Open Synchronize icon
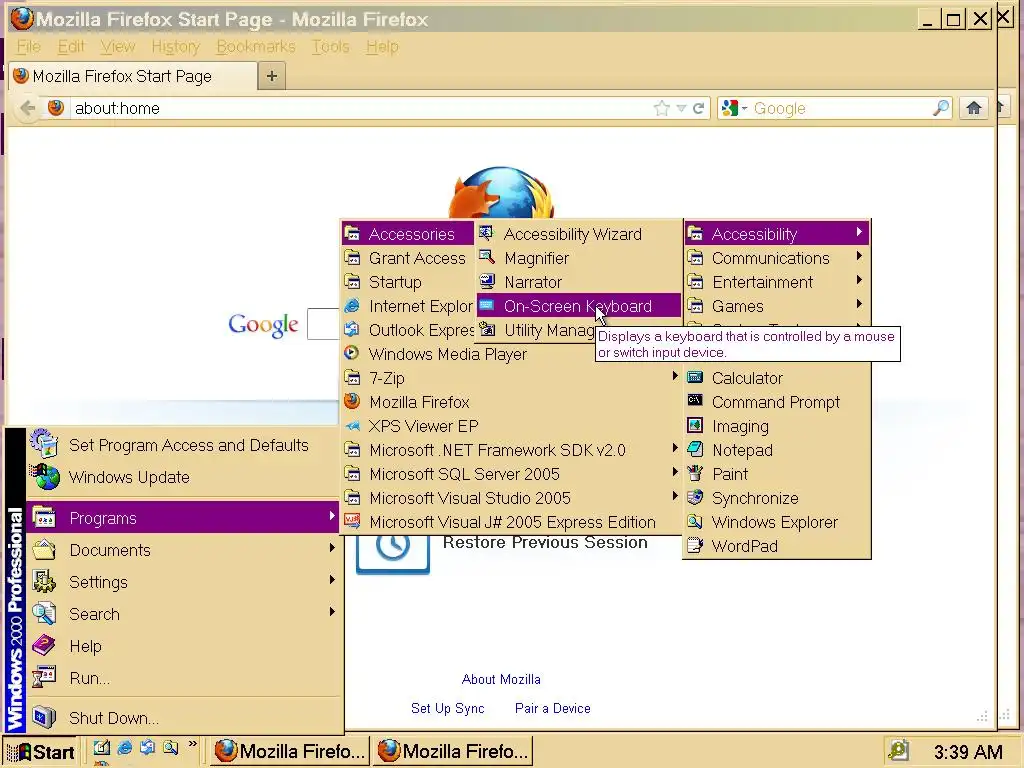1024x768 pixels. coord(696,498)
